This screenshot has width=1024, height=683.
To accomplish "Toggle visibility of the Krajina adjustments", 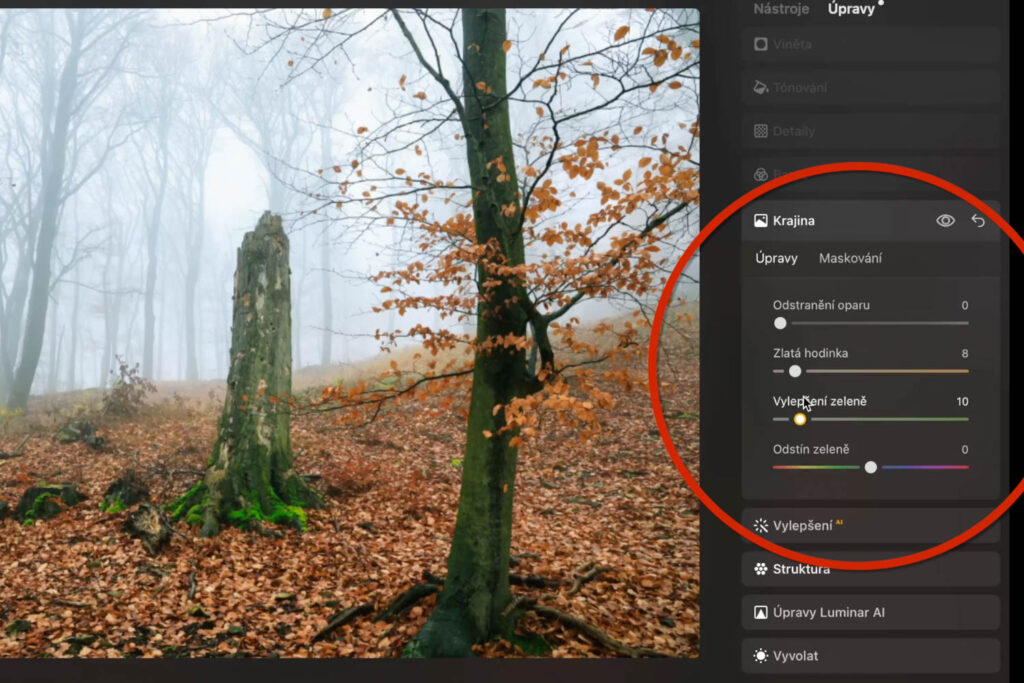I will 945,220.
